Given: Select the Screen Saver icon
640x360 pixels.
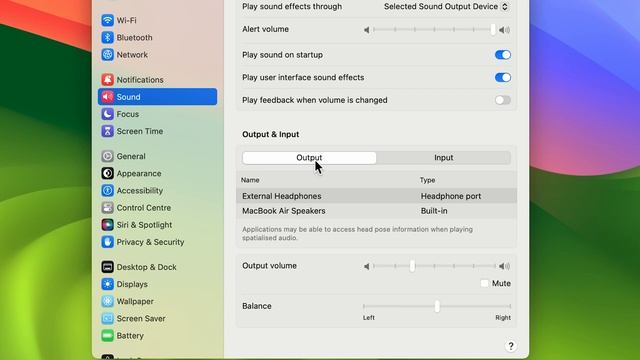Looking at the screenshot, I should 107,318.
